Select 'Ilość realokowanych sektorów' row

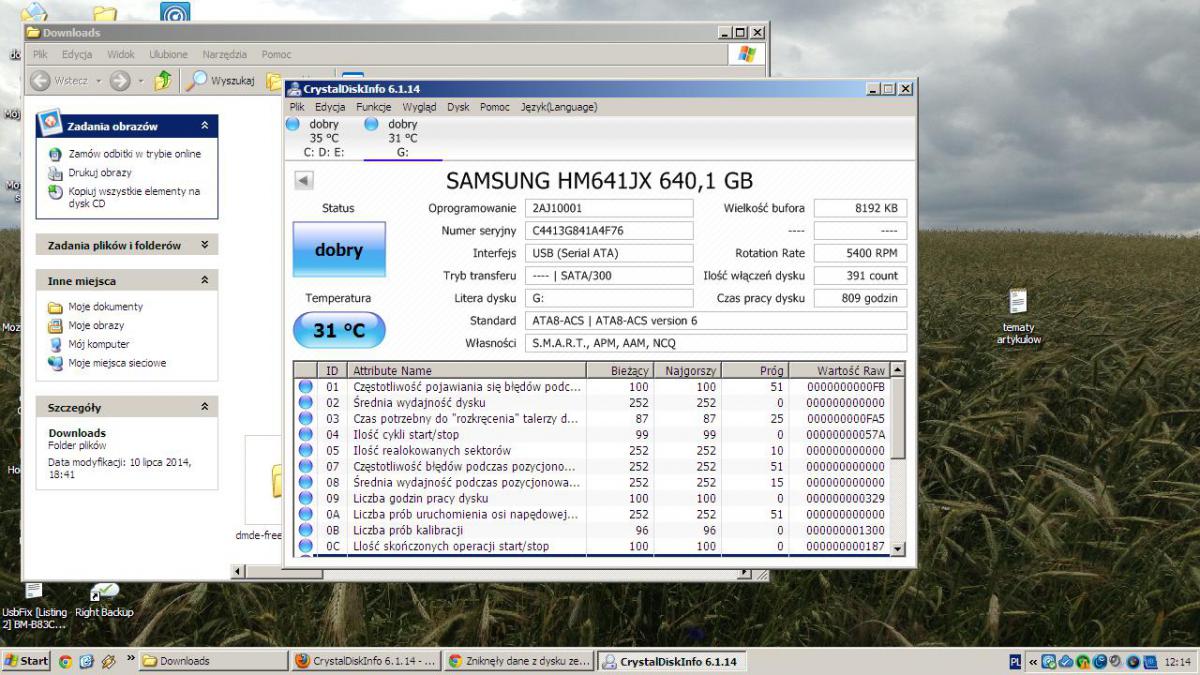591,450
